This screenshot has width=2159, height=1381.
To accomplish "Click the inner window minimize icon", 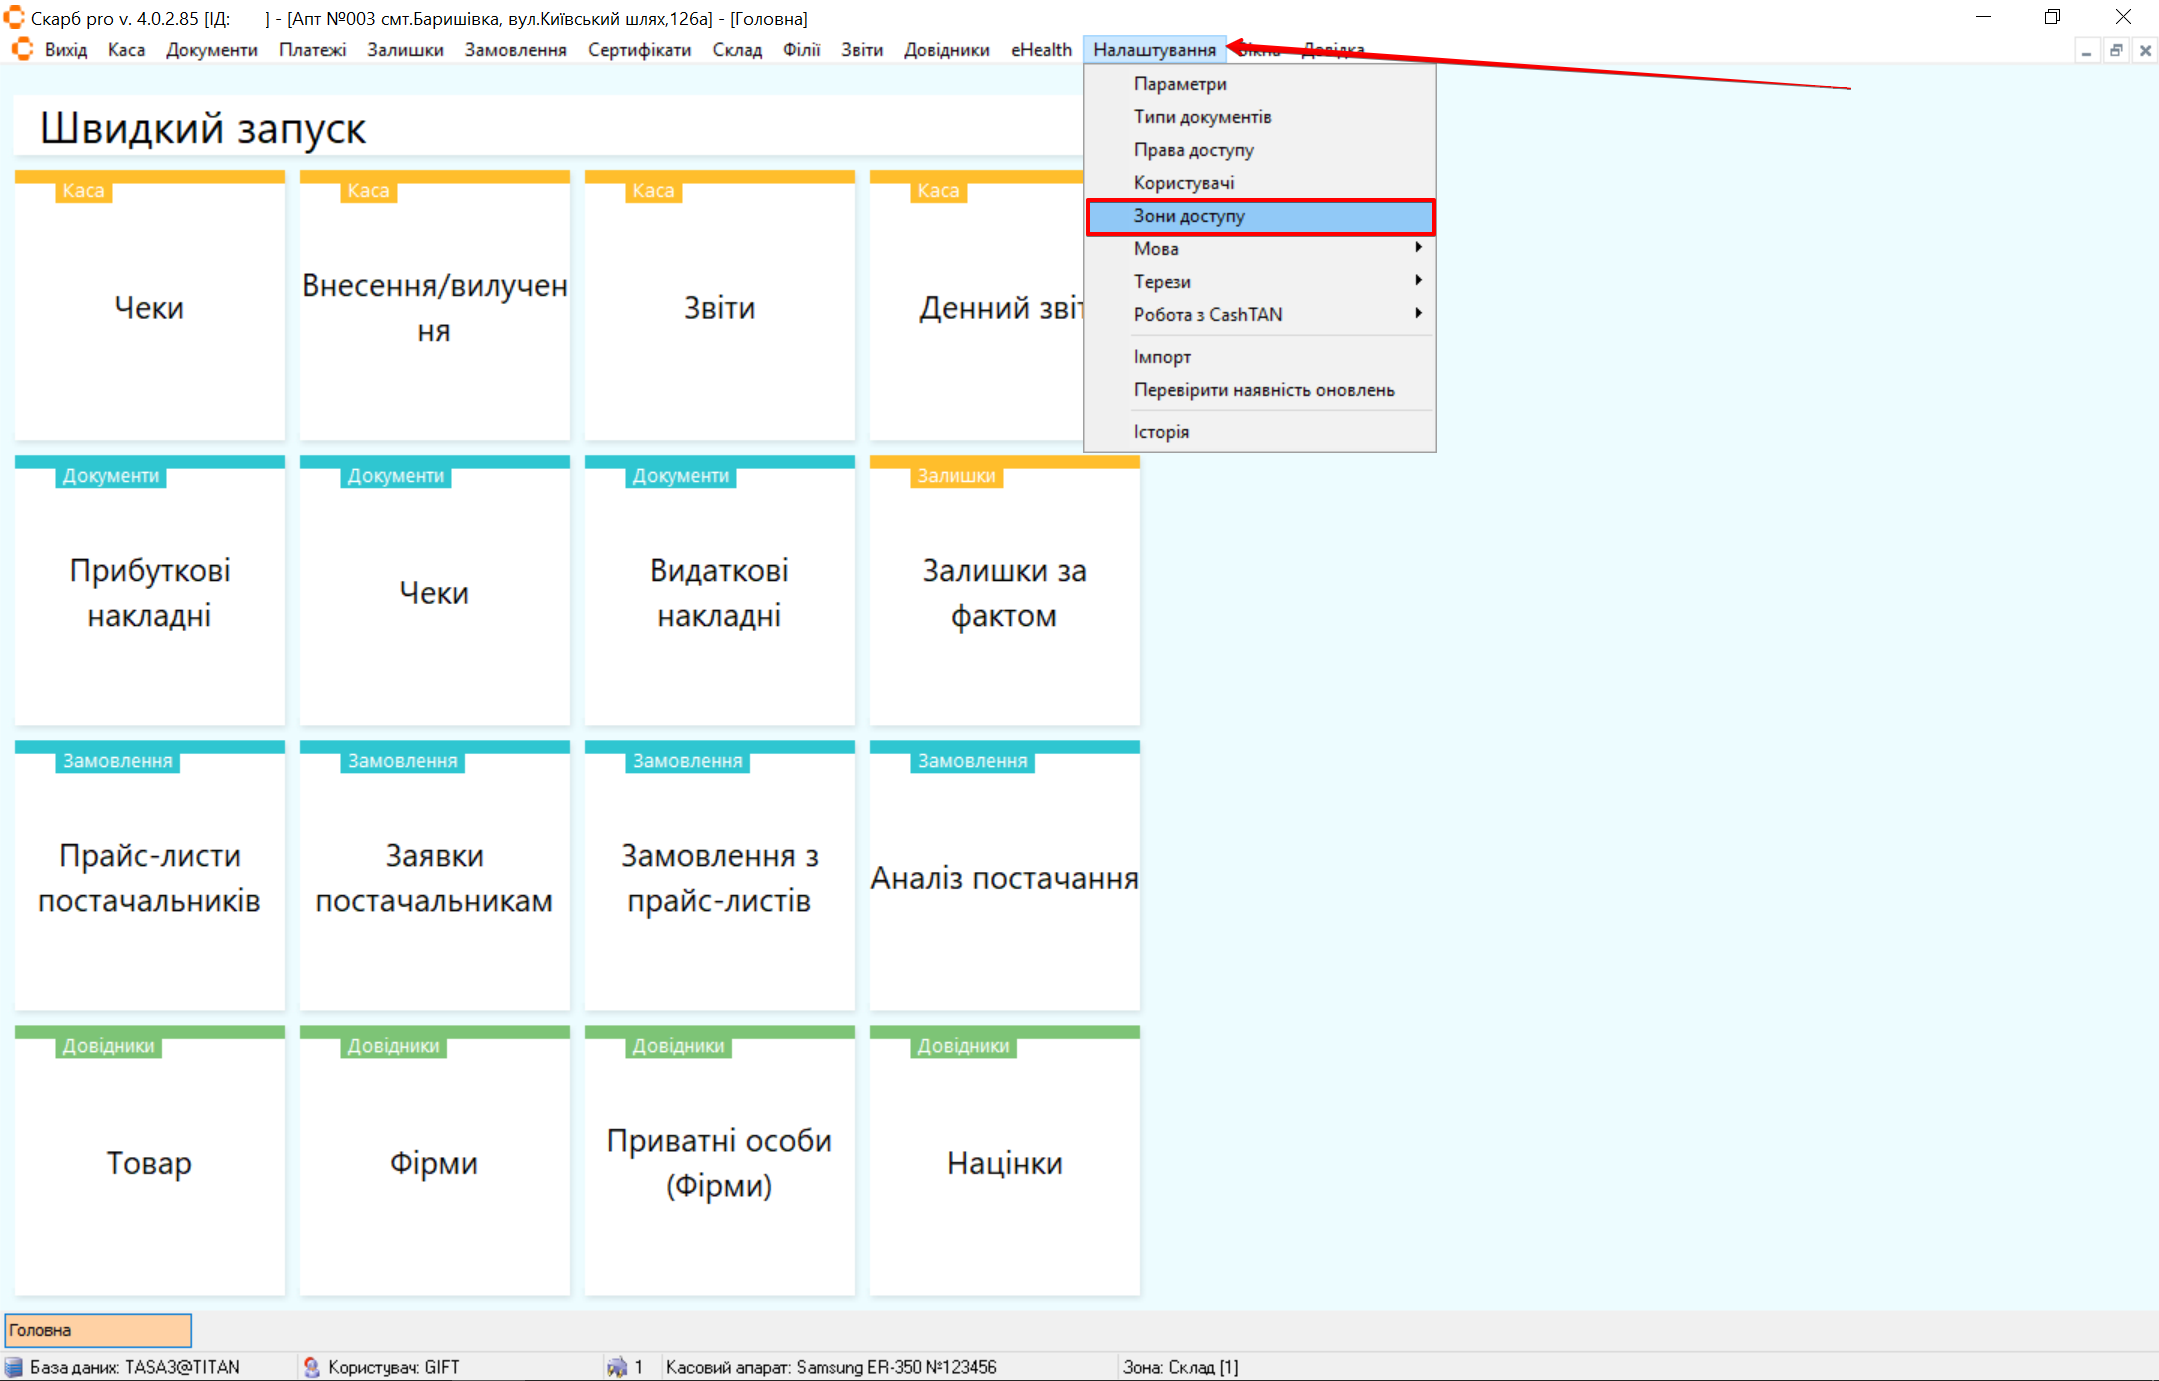I will tap(2087, 50).
